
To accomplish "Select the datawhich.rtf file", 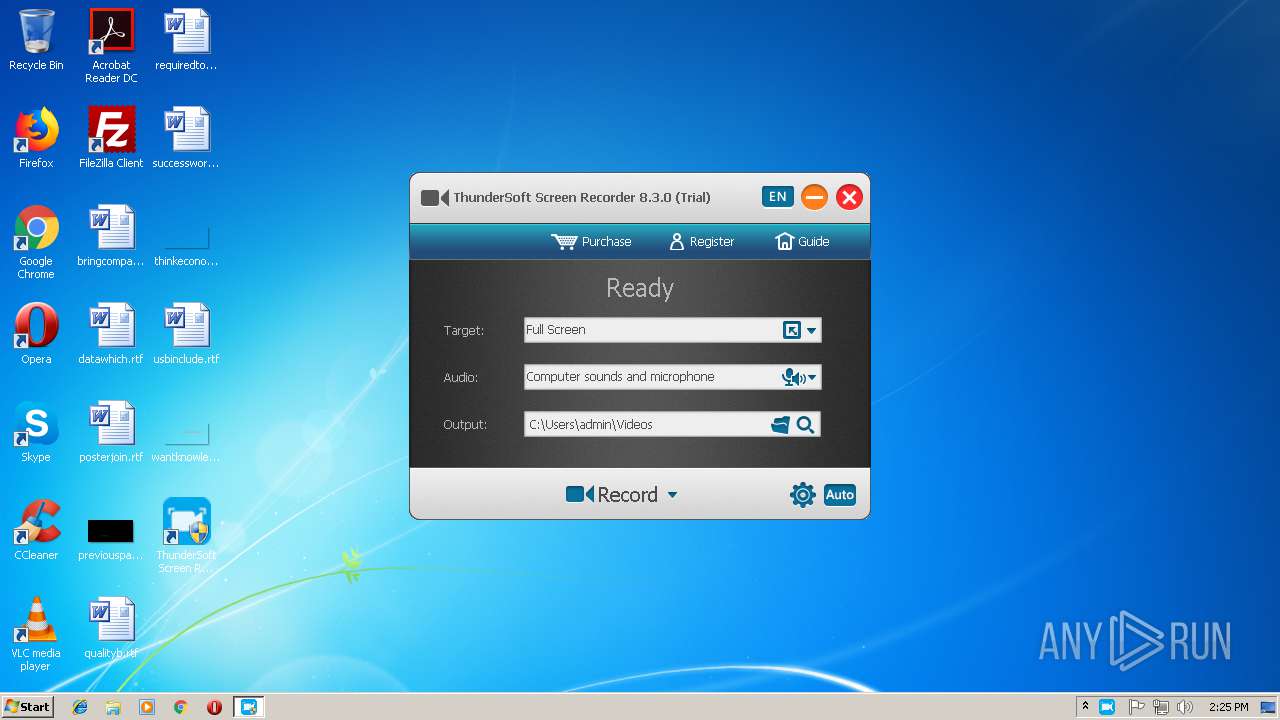I will (111, 334).
